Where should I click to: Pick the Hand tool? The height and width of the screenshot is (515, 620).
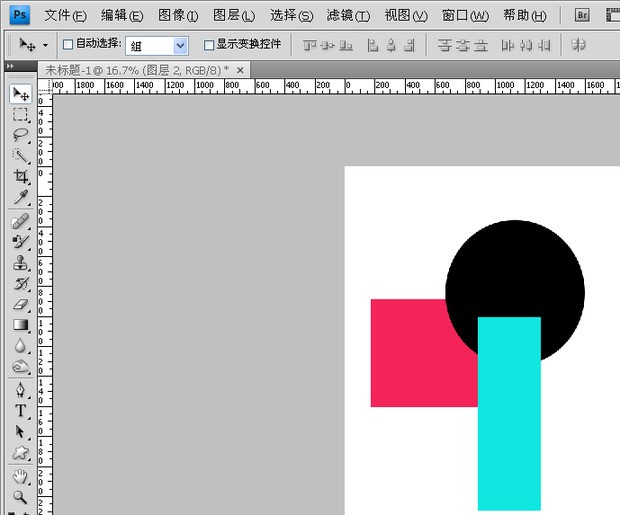[20, 476]
